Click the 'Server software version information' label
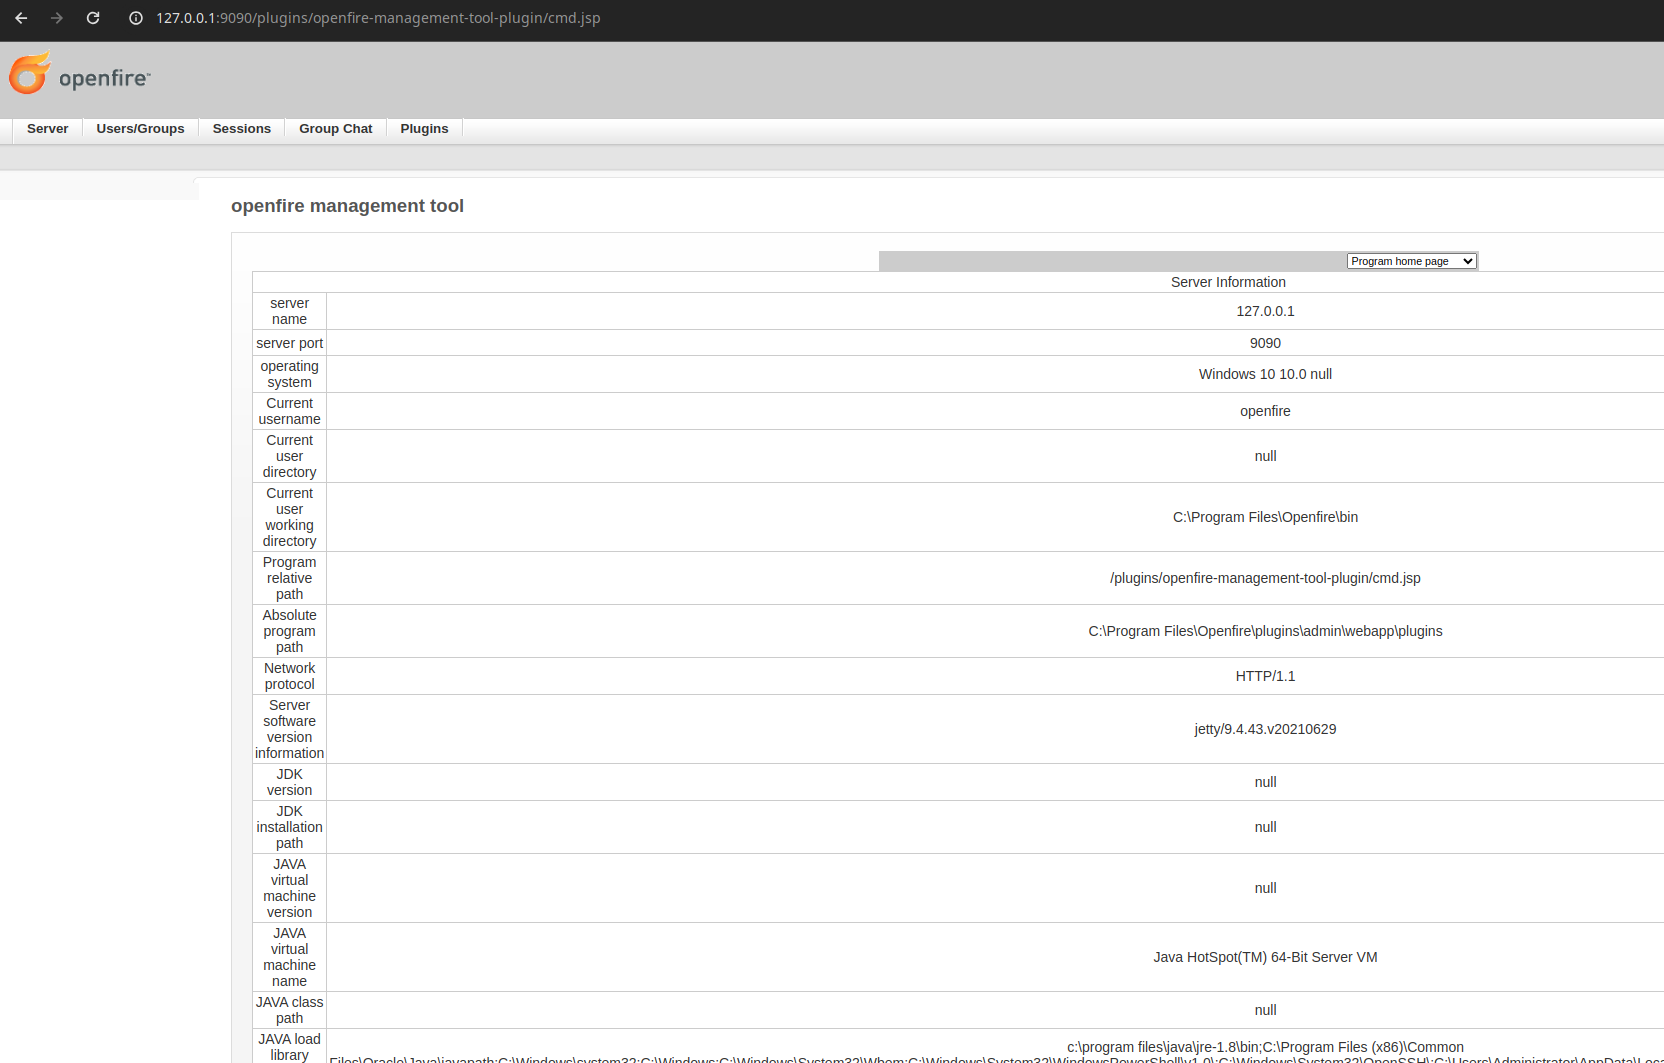The width and height of the screenshot is (1664, 1063). pos(289,729)
